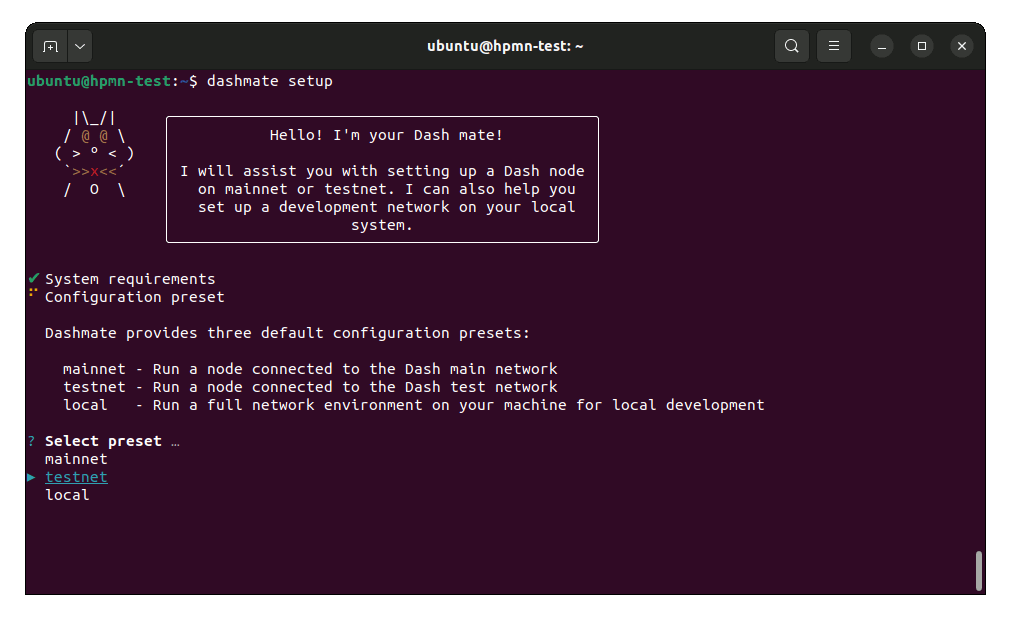Open a new terminal tab
This screenshot has width=1011, height=623.
click(50, 46)
